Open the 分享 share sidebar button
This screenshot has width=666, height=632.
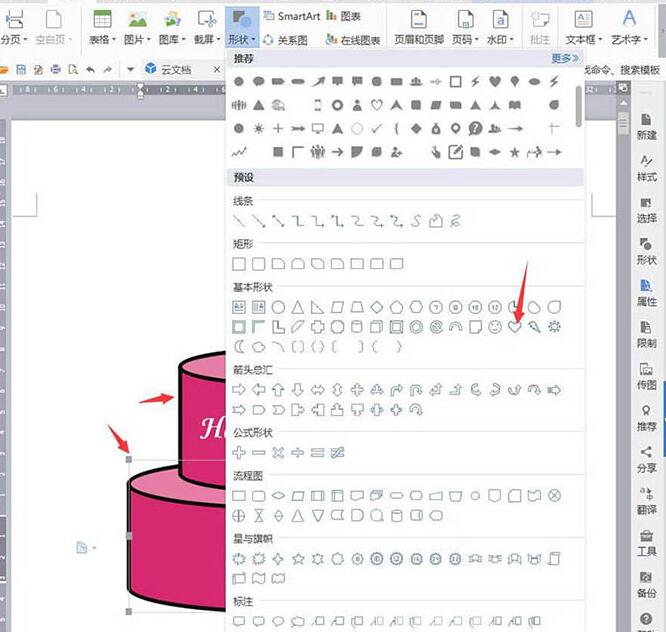pyautogui.click(x=646, y=458)
